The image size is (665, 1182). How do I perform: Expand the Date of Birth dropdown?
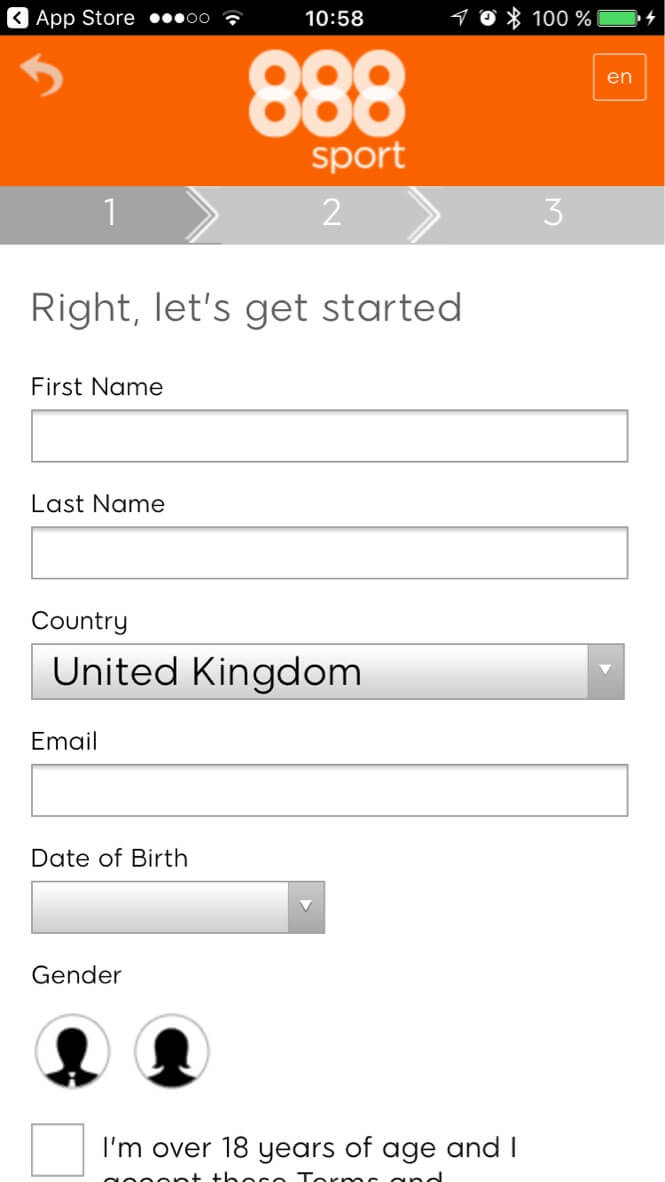click(x=178, y=907)
